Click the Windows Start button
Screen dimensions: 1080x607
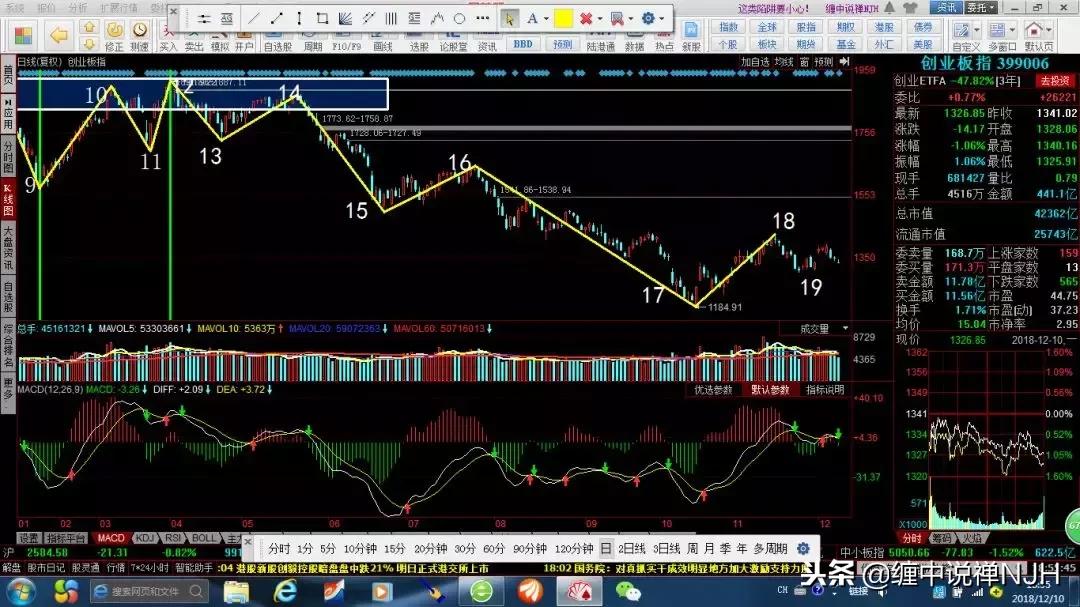(x=21, y=591)
